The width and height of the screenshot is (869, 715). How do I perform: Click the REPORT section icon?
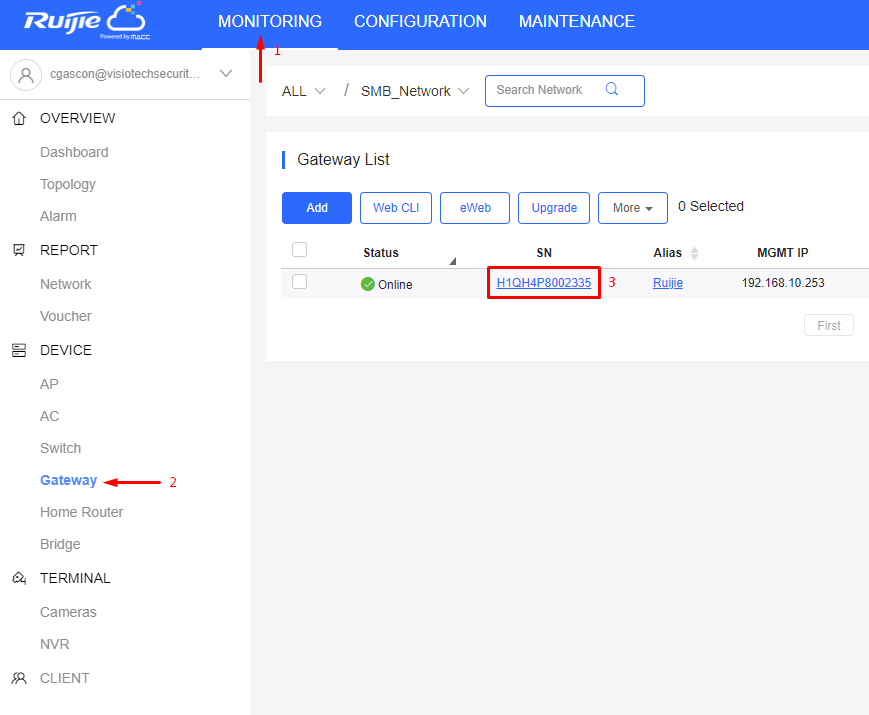[x=19, y=250]
